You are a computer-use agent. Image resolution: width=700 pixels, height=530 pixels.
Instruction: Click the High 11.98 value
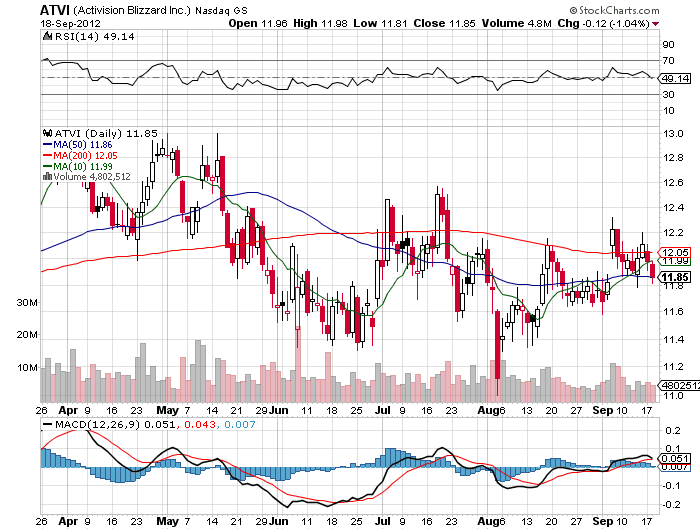[x=320, y=24]
